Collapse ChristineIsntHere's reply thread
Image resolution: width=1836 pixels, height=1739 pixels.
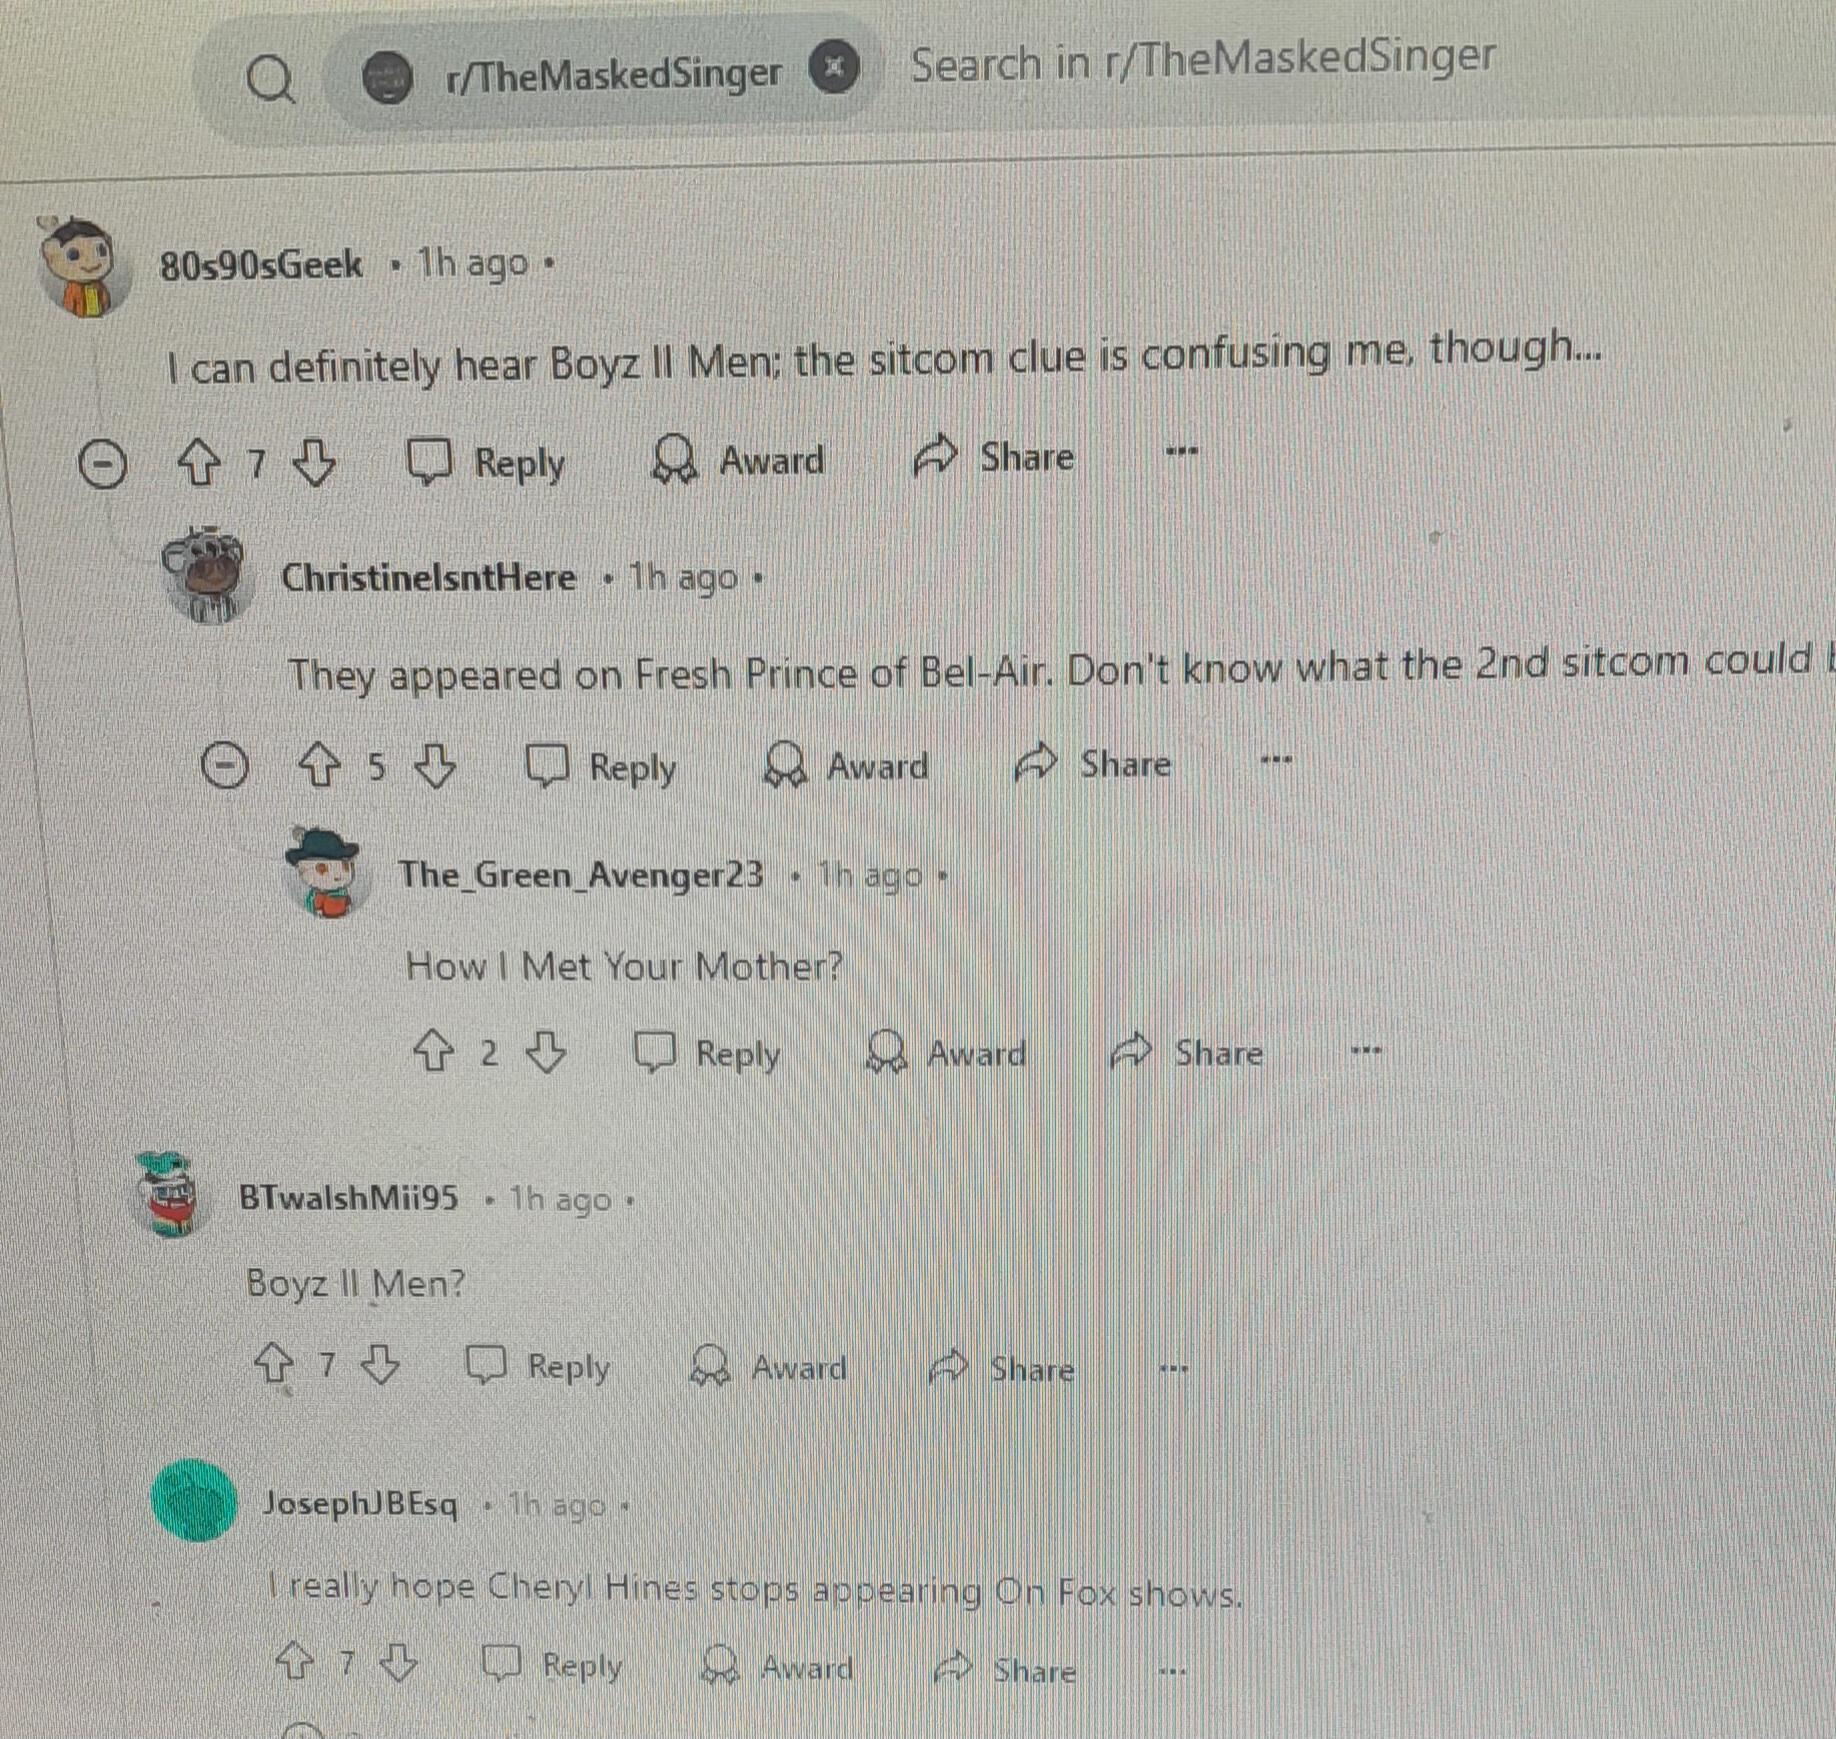tap(224, 767)
